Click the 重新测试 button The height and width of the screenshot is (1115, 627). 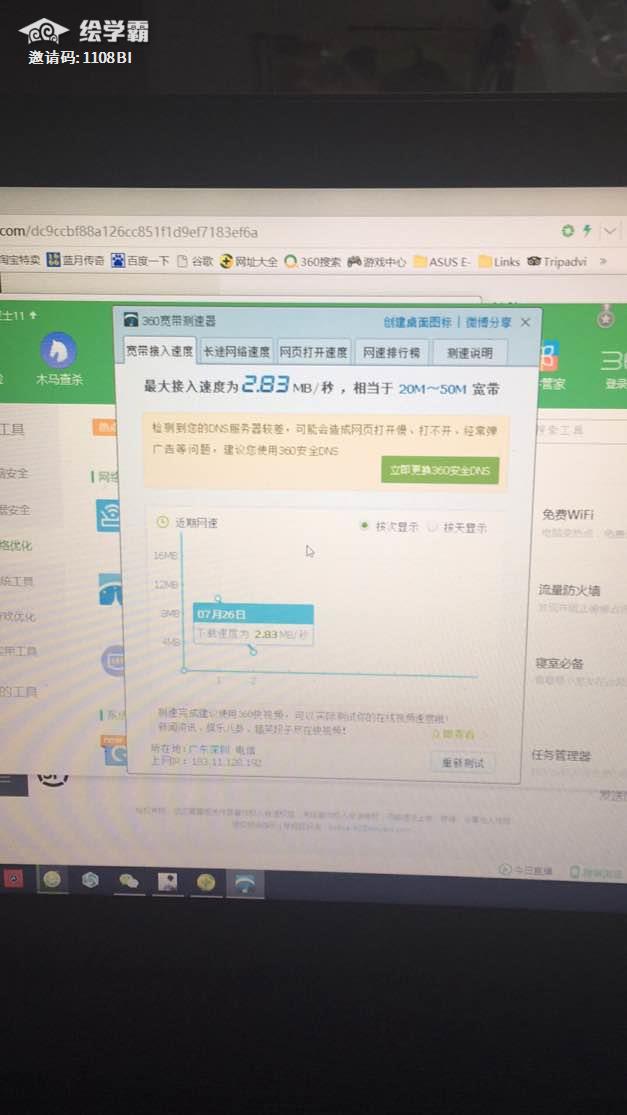[x=463, y=763]
